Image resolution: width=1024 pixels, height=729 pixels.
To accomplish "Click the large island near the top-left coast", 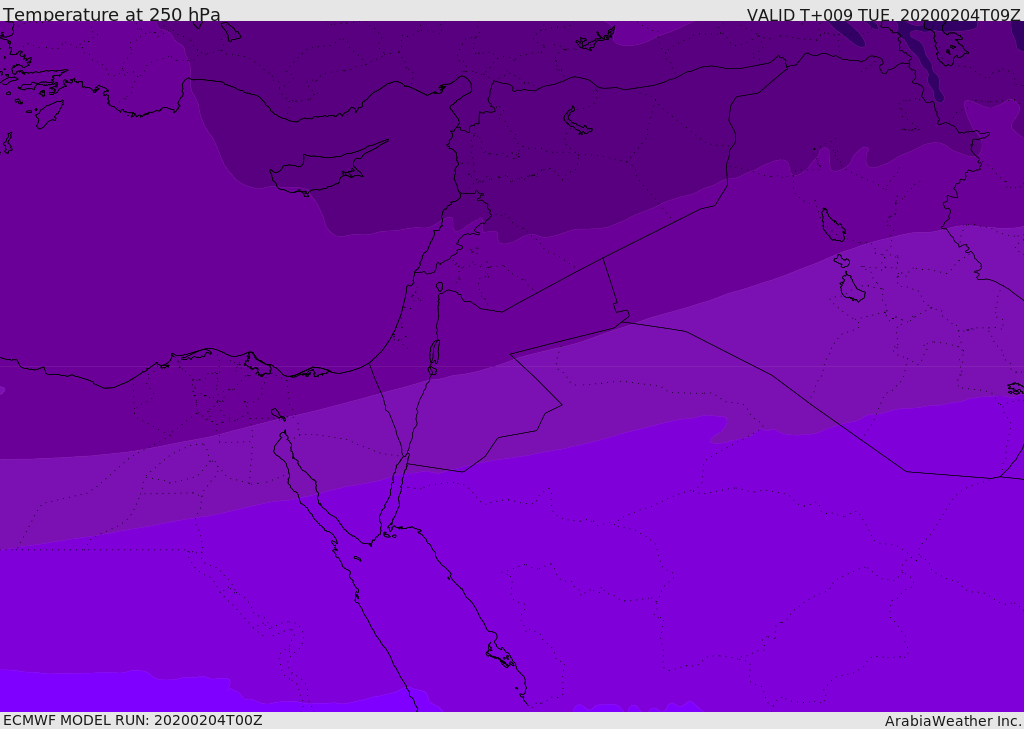I will 48,113.
